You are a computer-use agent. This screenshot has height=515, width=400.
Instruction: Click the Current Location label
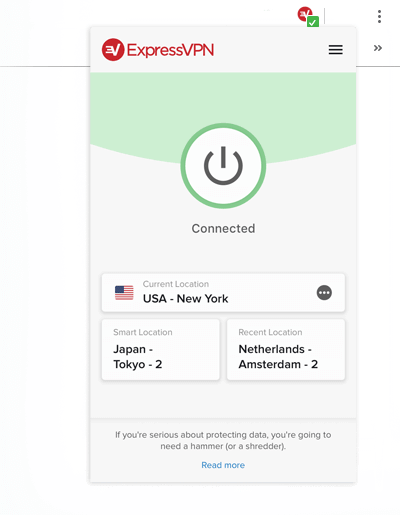[176, 284]
